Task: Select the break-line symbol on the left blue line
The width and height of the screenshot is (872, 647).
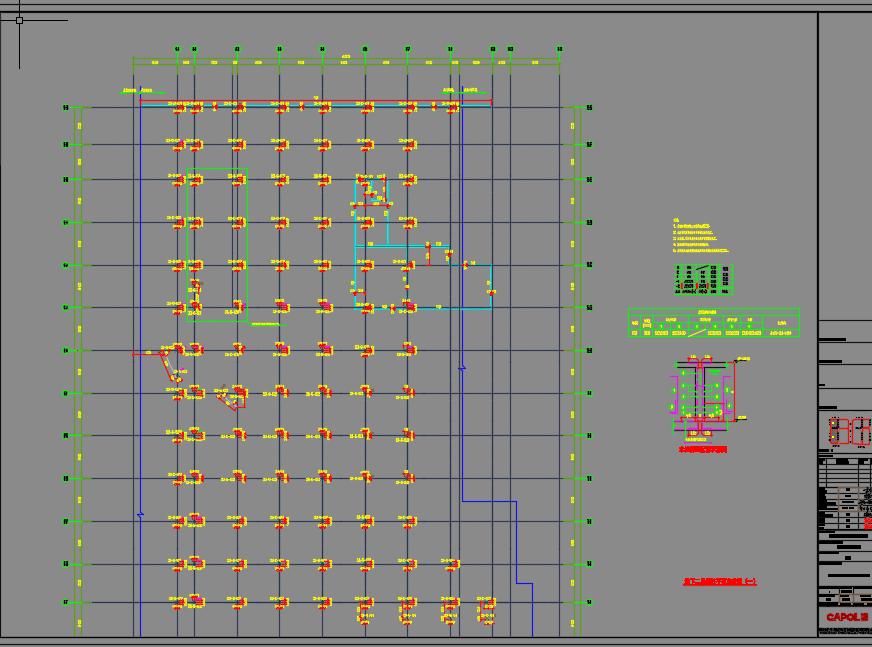Action: [x=141, y=515]
